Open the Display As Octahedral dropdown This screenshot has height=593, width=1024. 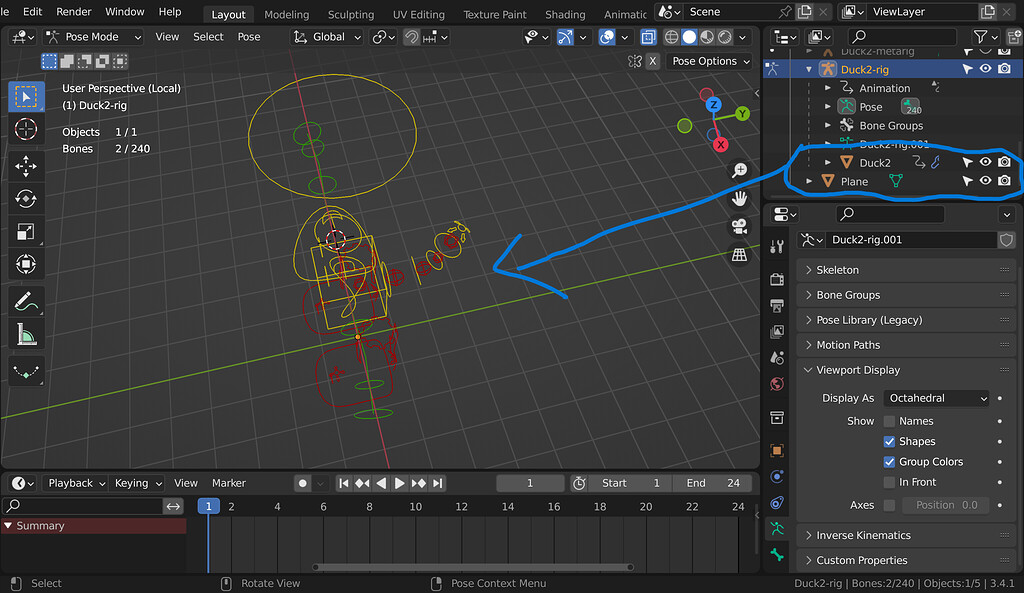coord(937,398)
